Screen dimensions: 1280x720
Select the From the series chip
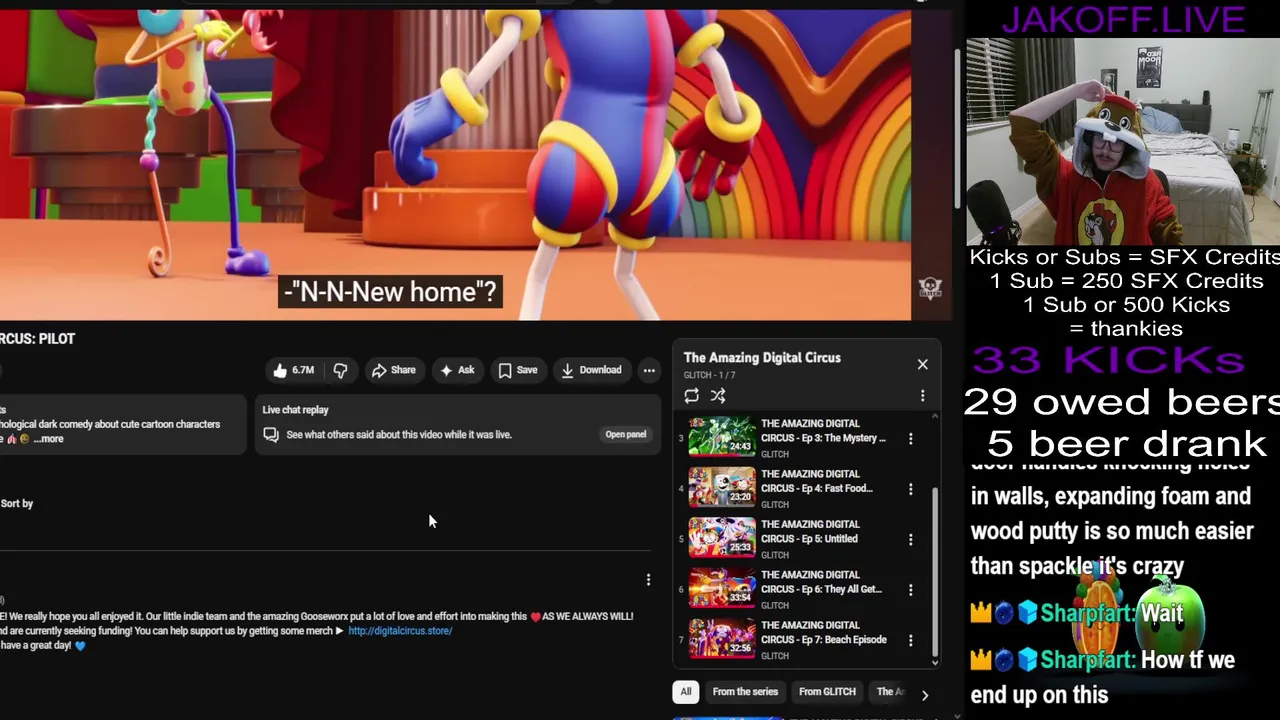click(745, 692)
